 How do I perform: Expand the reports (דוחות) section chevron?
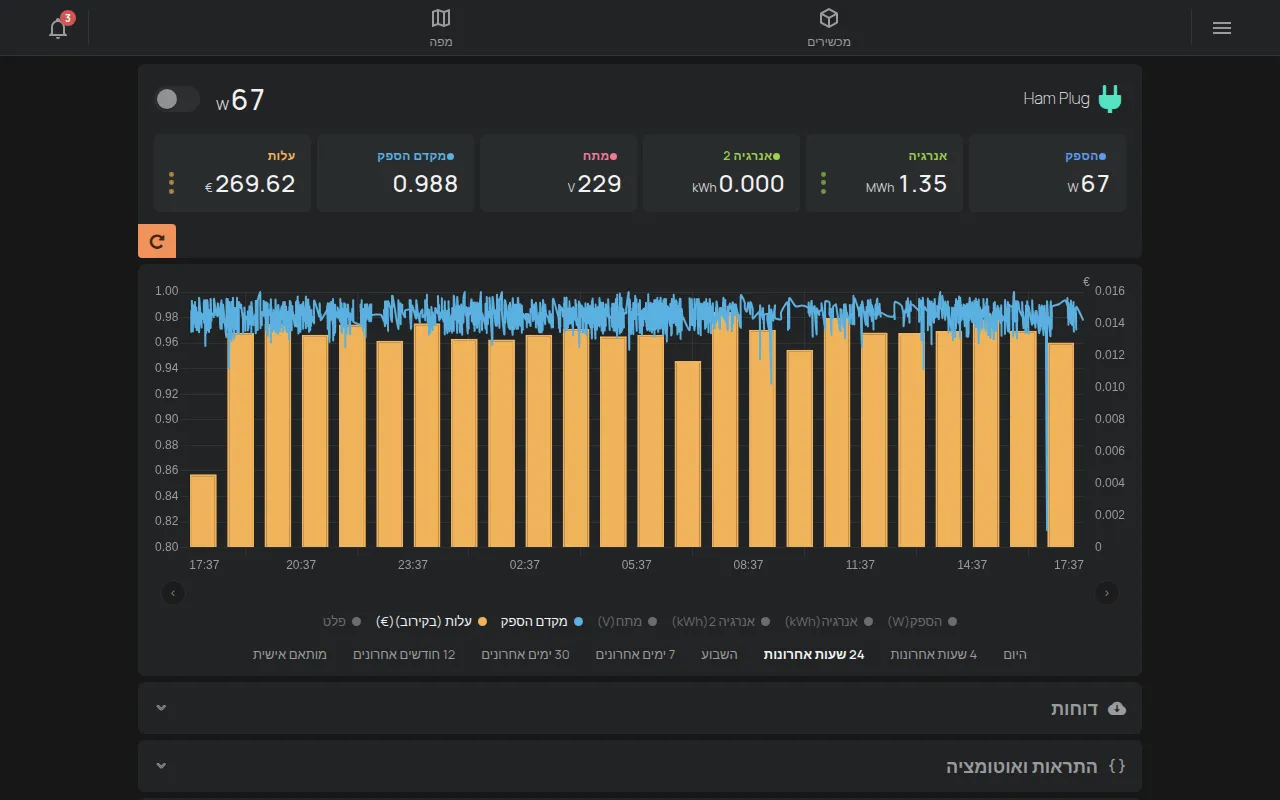[161, 708]
